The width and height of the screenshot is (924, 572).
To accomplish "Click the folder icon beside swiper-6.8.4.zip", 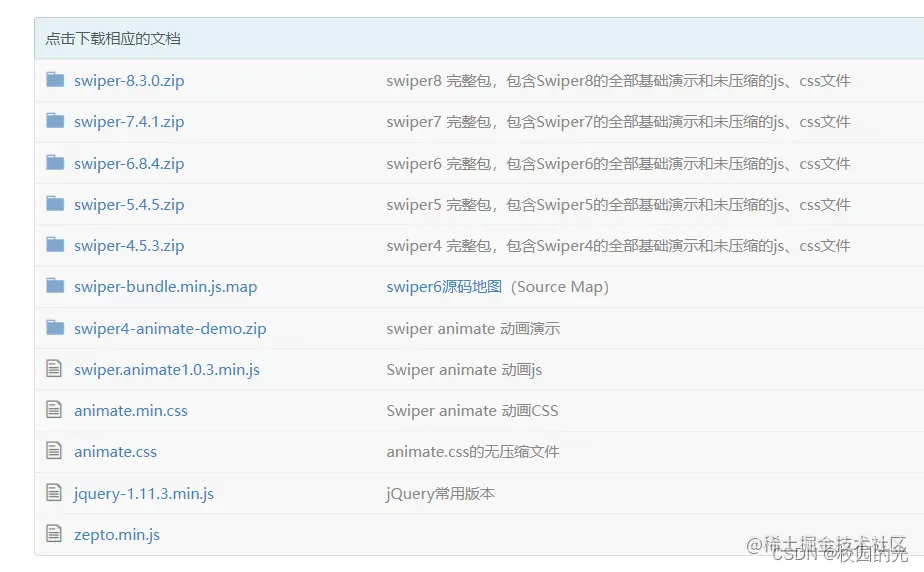I will coord(55,162).
